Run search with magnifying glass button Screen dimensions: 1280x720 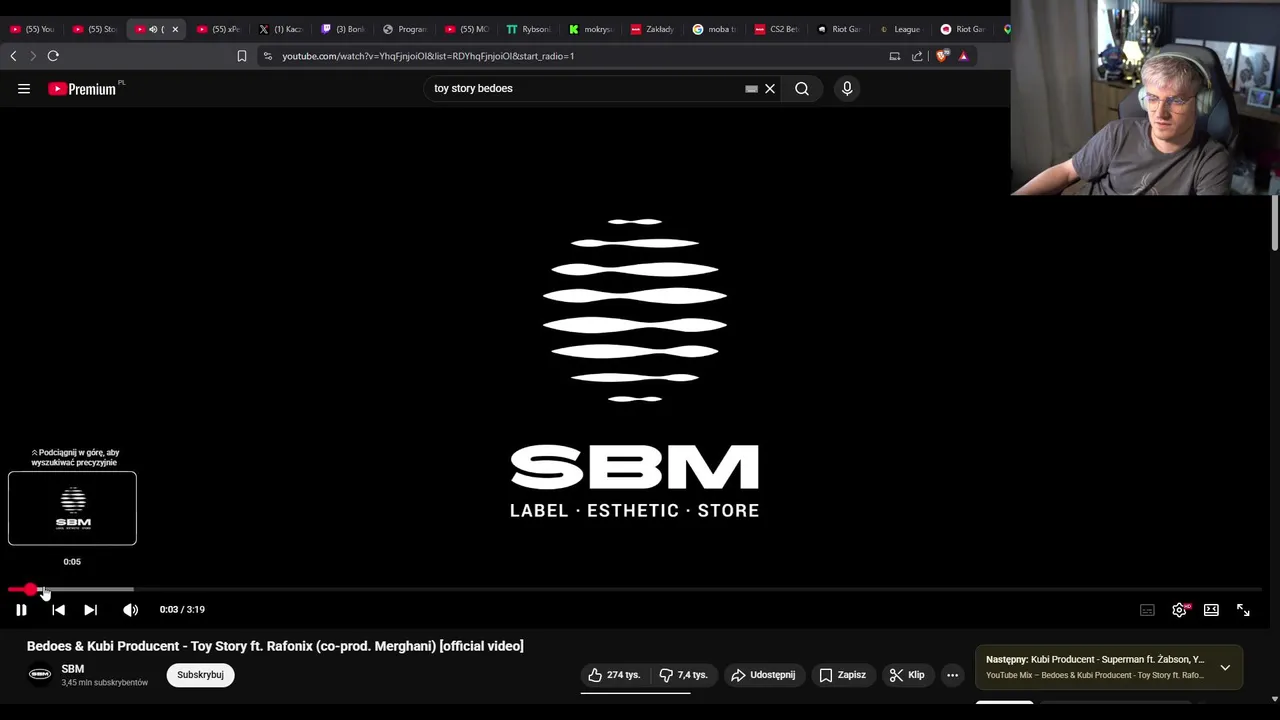tap(802, 89)
